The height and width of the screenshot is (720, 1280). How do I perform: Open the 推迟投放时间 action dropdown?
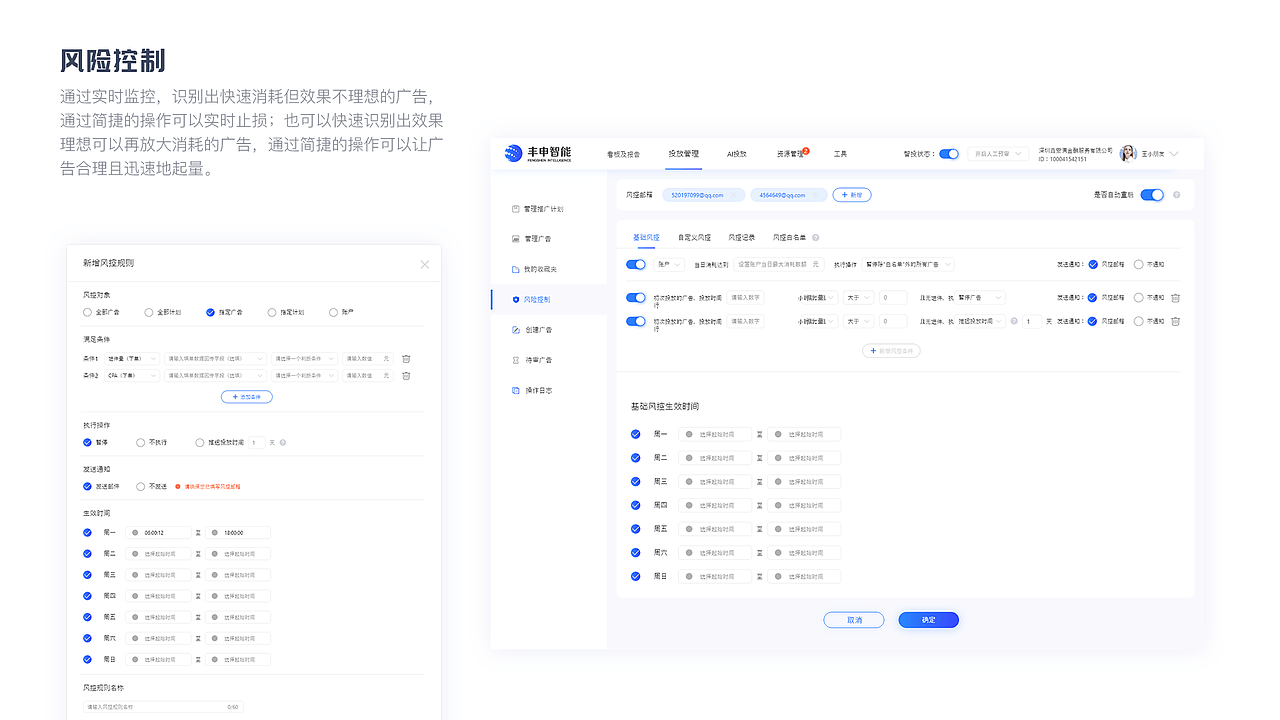click(980, 321)
